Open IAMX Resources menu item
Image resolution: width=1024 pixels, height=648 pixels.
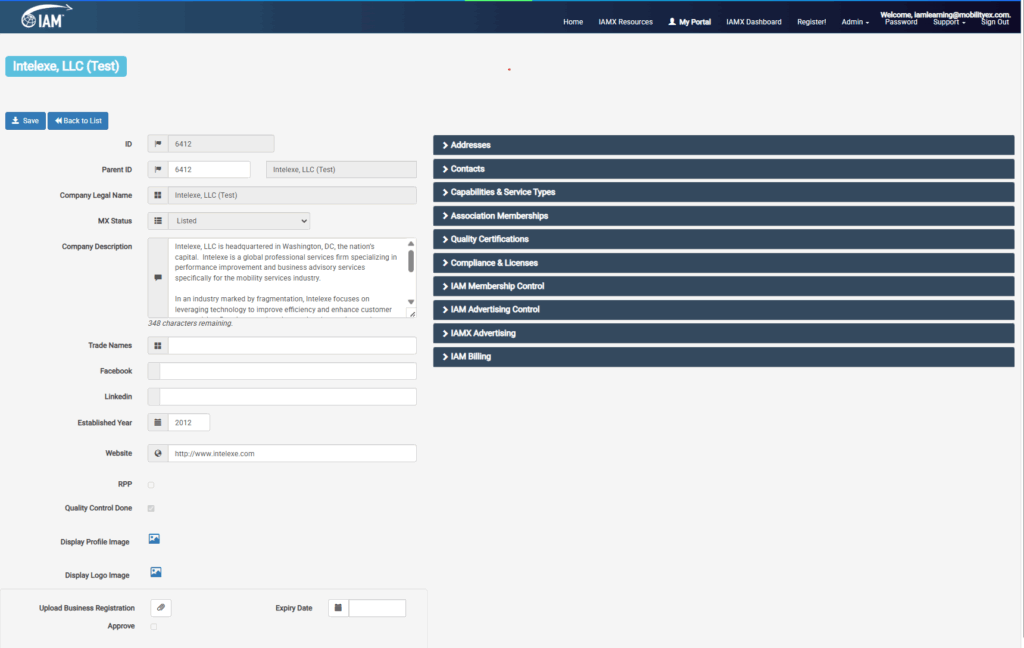[626, 22]
